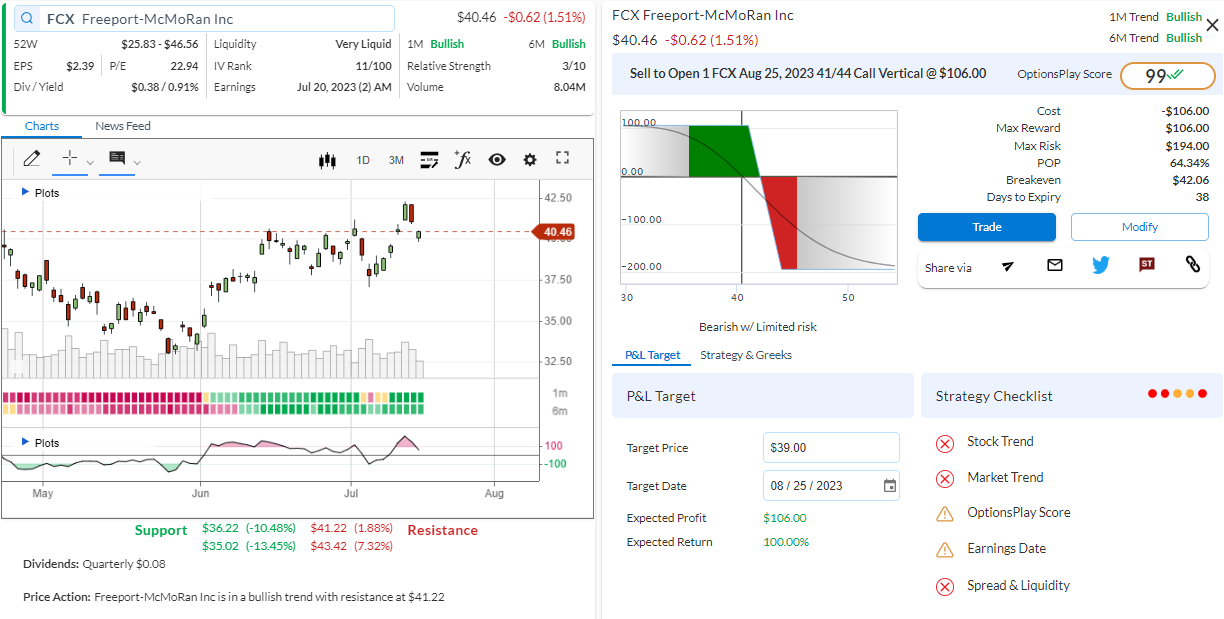1224x619 pixels.
Task: Expand Plots in the lower indicator pane
Action: [x=40, y=443]
